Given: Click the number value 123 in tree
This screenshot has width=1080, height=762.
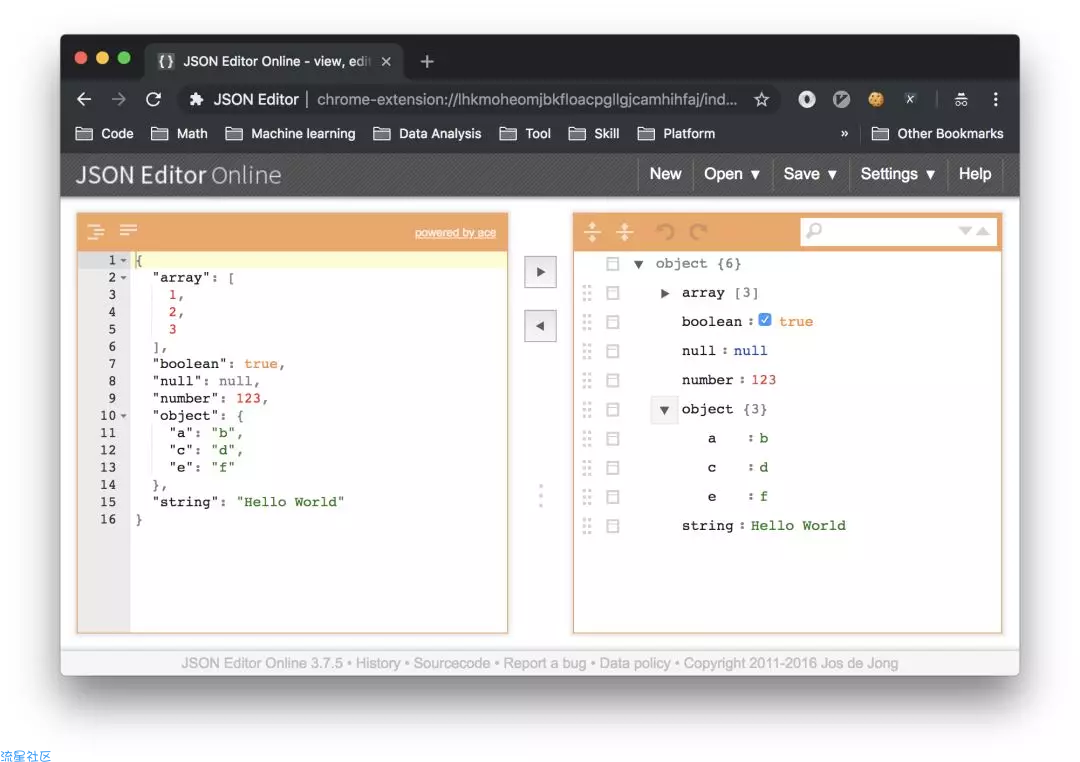Looking at the screenshot, I should (x=763, y=380).
